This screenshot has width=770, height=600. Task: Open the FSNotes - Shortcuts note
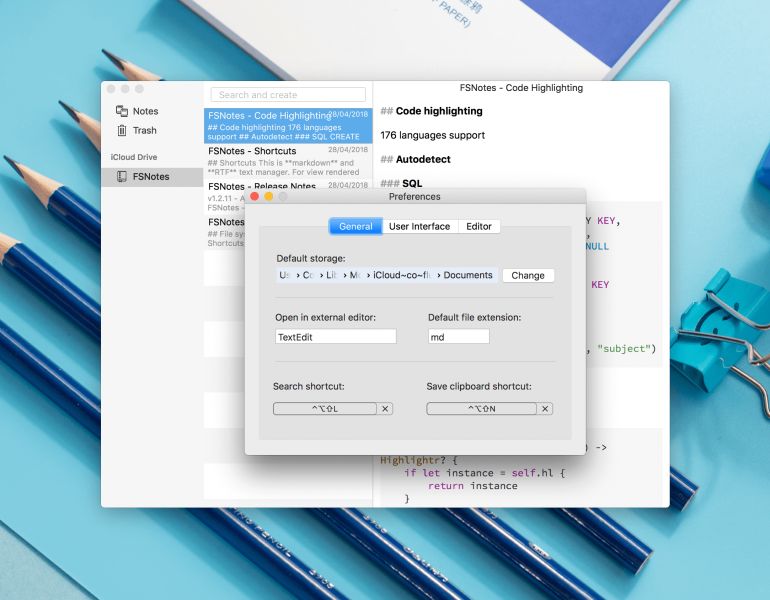tap(288, 161)
